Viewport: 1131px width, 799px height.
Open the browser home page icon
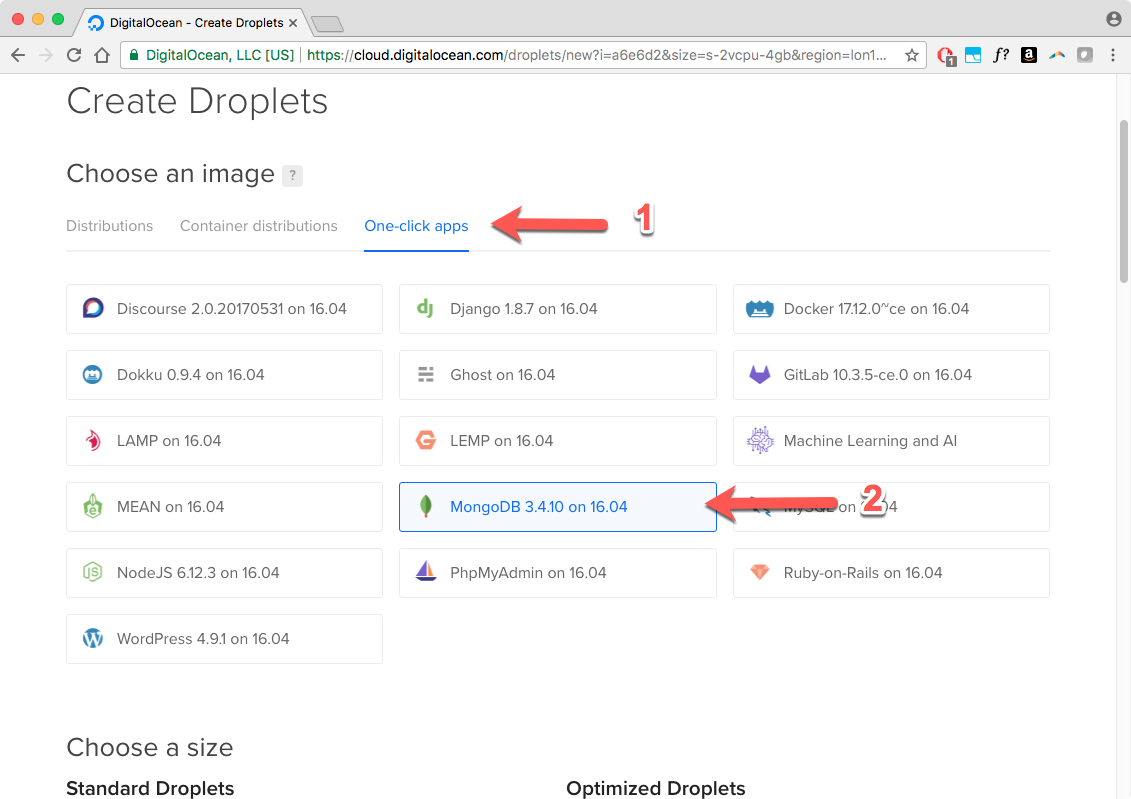tap(102, 55)
